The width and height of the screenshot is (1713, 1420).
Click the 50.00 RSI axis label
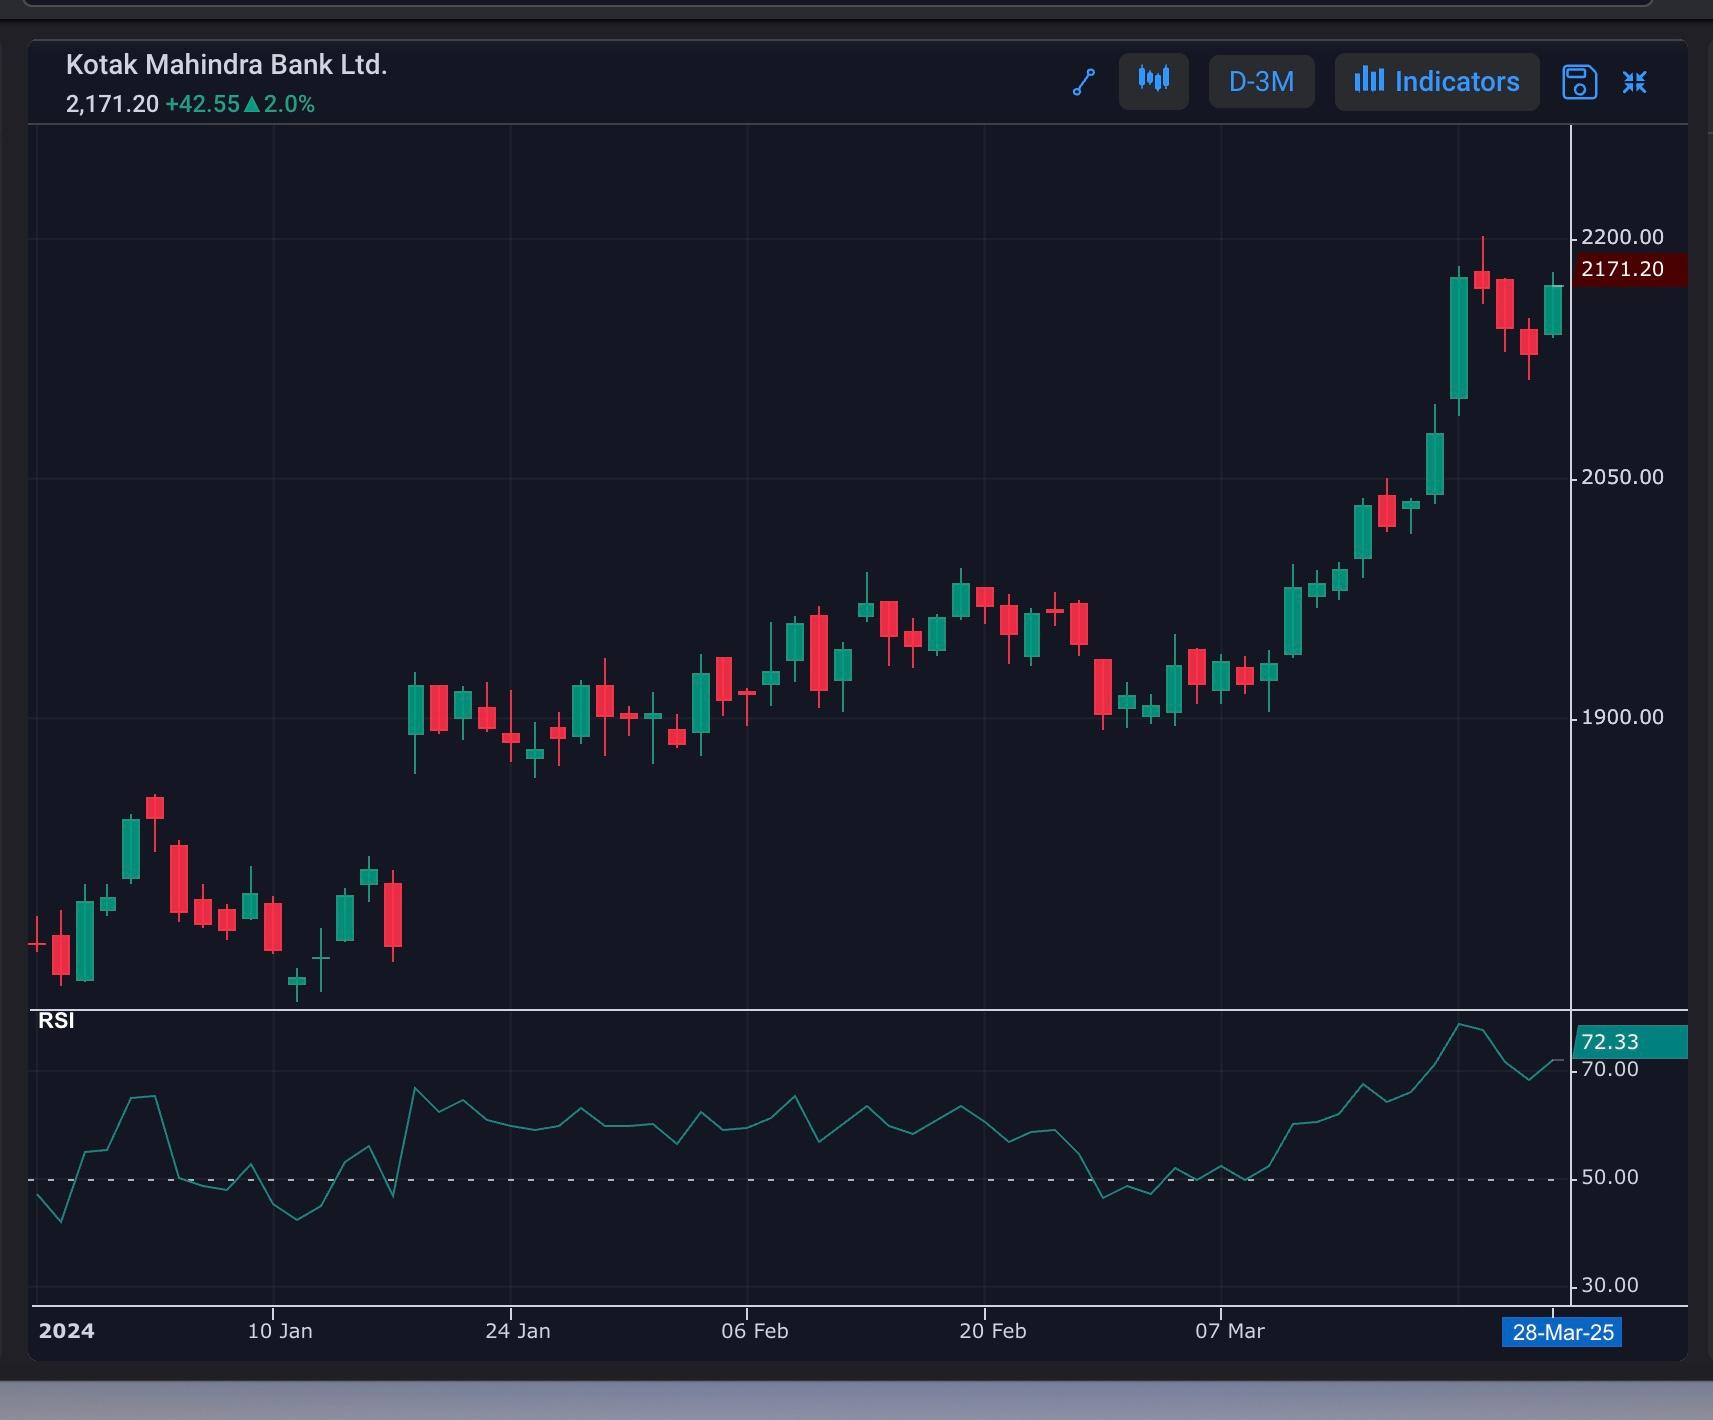pos(1610,1177)
